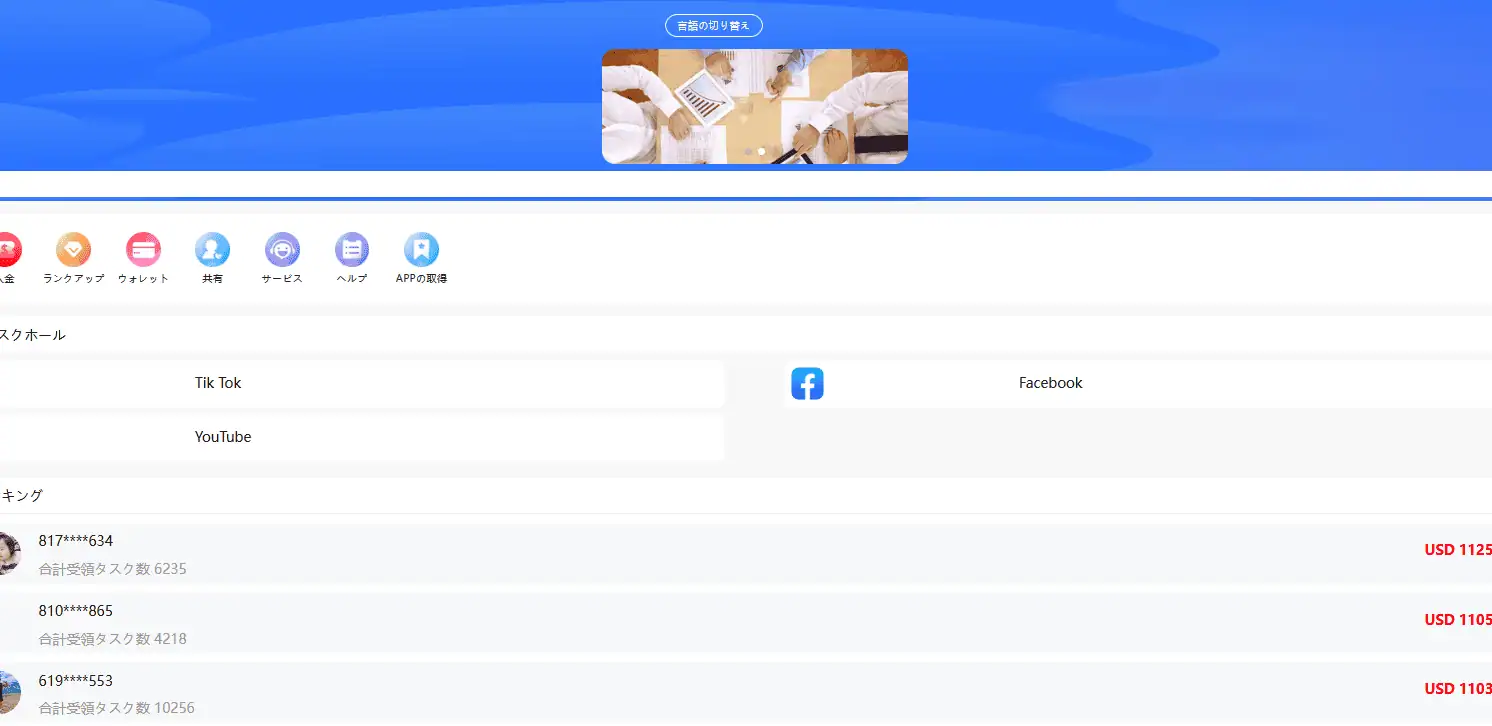The image size is (1492, 726).
Task: Click the ランクアップ diamond icon
Action: (73, 250)
